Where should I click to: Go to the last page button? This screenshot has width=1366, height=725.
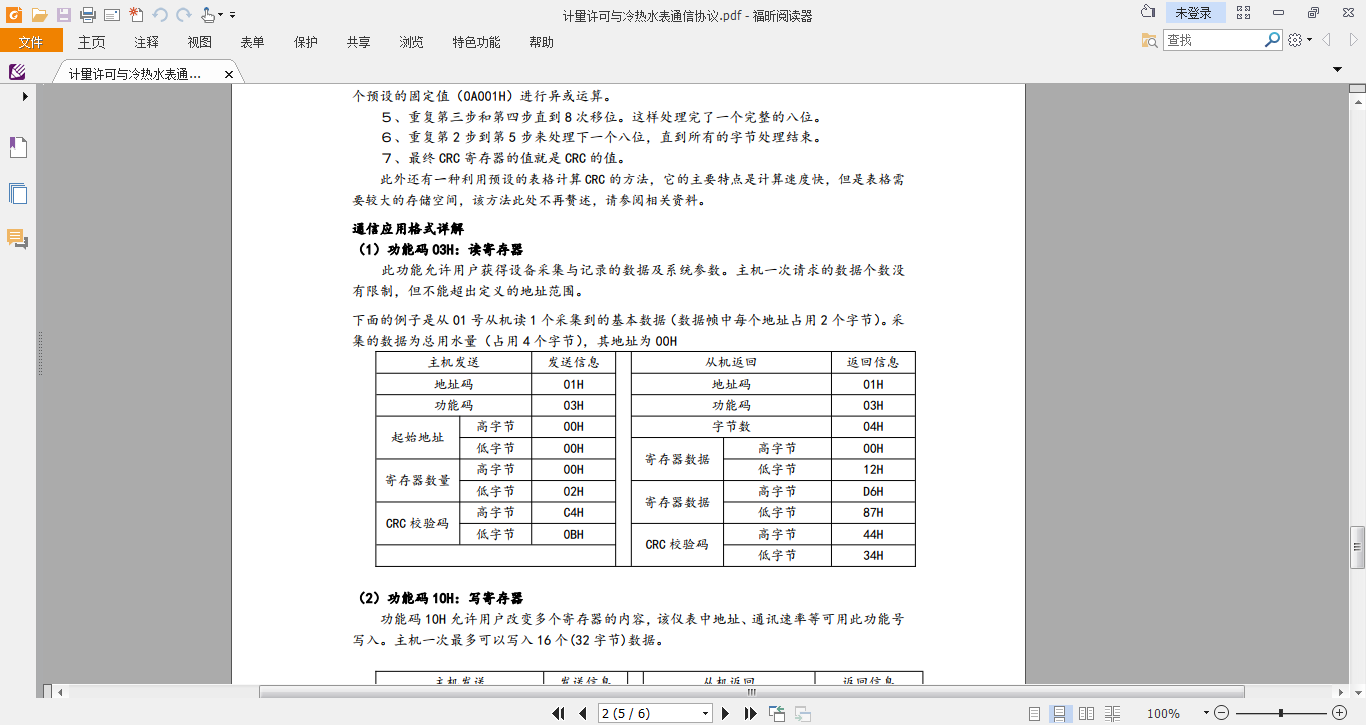750,713
